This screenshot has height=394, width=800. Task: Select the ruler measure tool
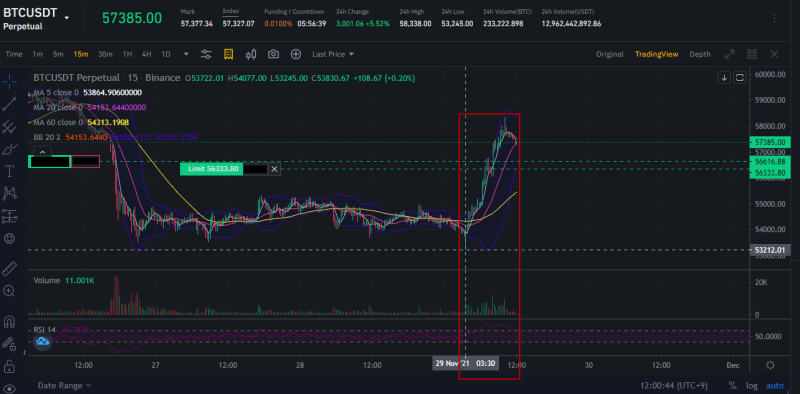tap(9, 268)
